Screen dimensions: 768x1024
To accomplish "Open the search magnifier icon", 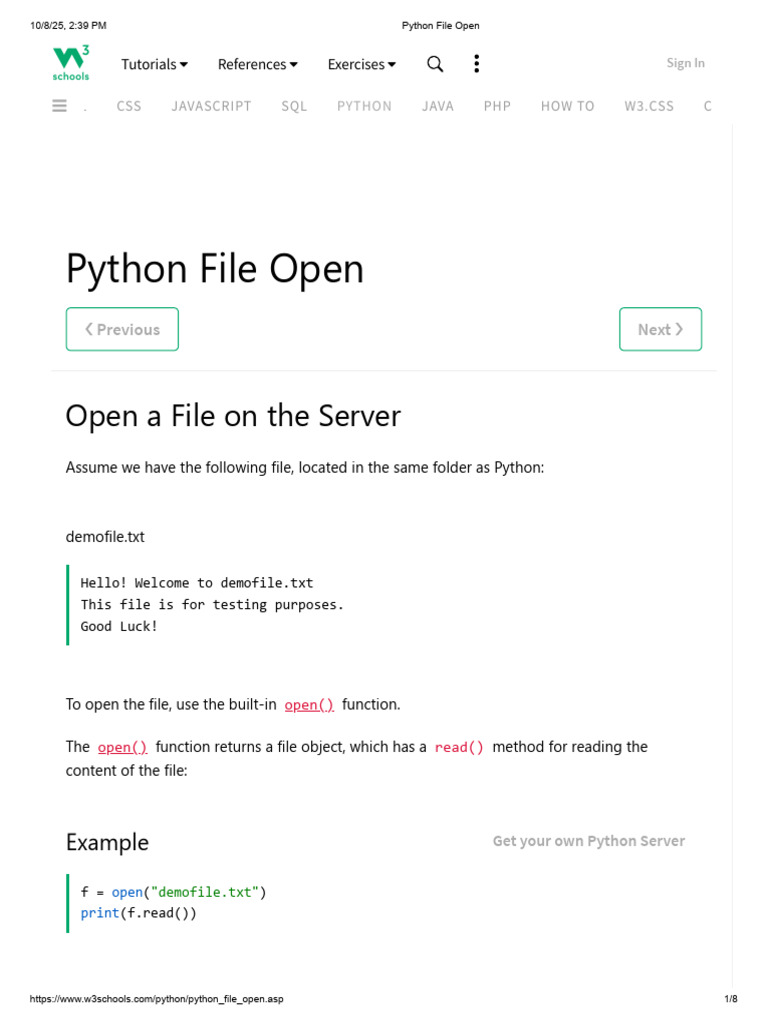I will pos(435,64).
